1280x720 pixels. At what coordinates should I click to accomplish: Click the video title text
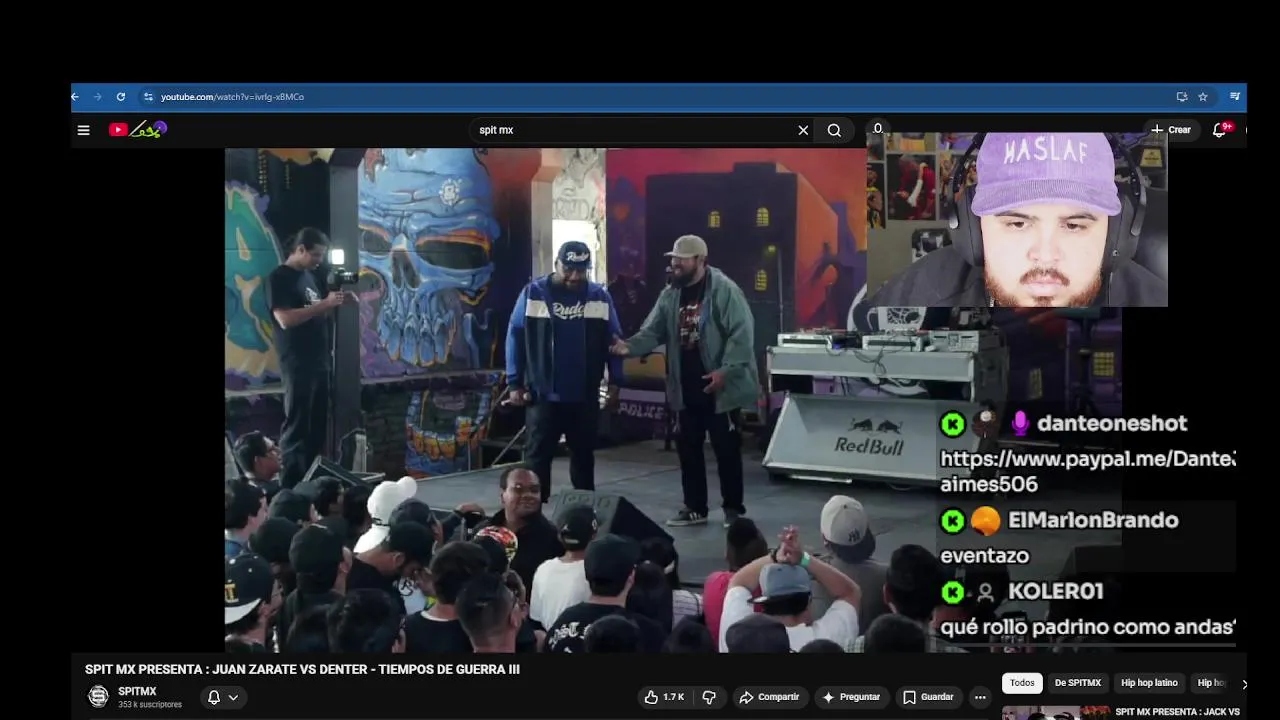(302, 669)
